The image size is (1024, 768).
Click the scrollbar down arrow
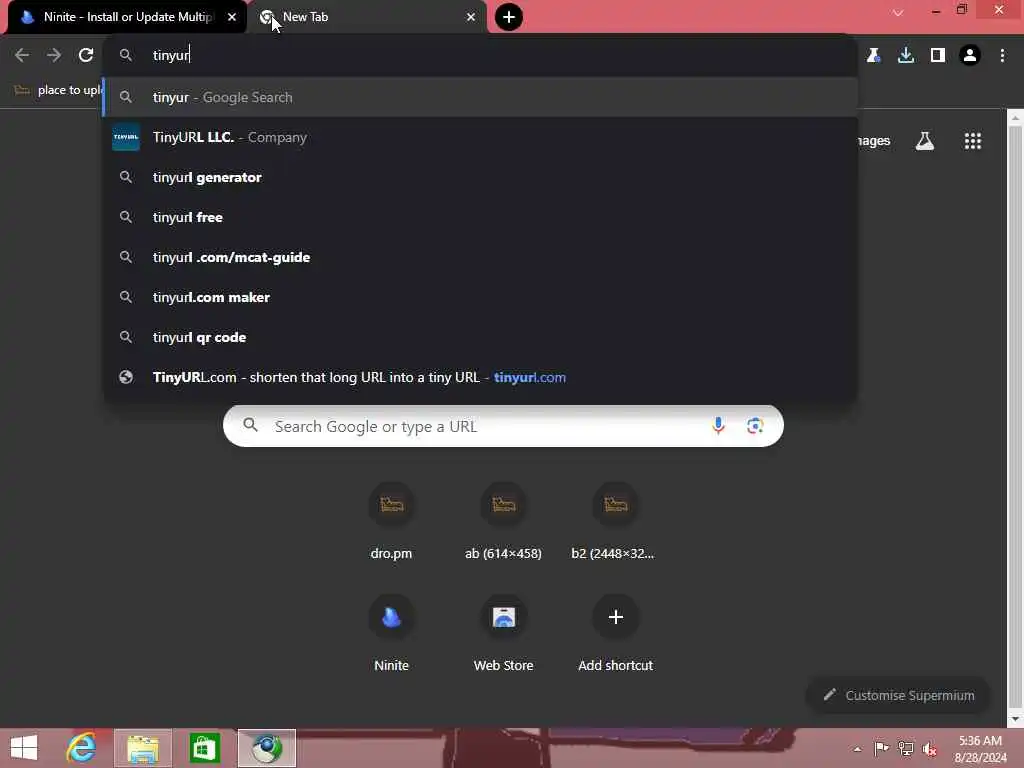1015,720
